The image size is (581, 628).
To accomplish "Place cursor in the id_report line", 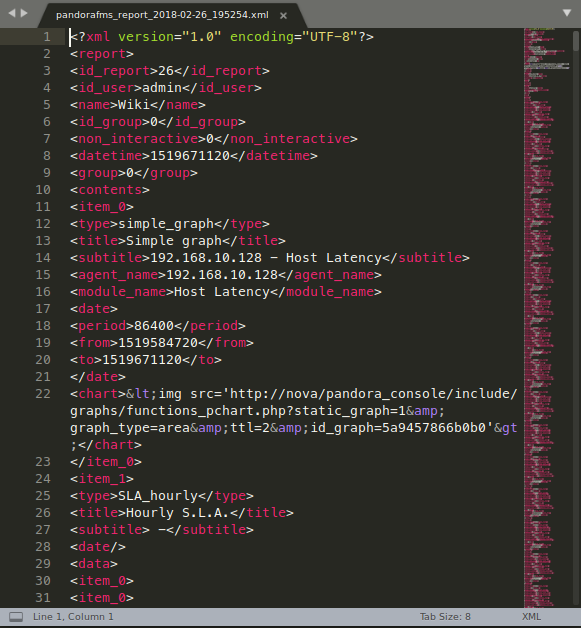I will click(170, 71).
